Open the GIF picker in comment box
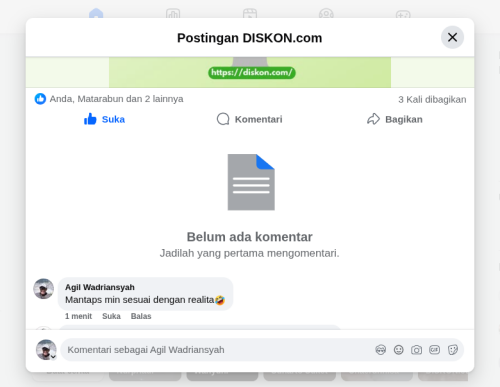The image size is (500, 387). [434, 350]
